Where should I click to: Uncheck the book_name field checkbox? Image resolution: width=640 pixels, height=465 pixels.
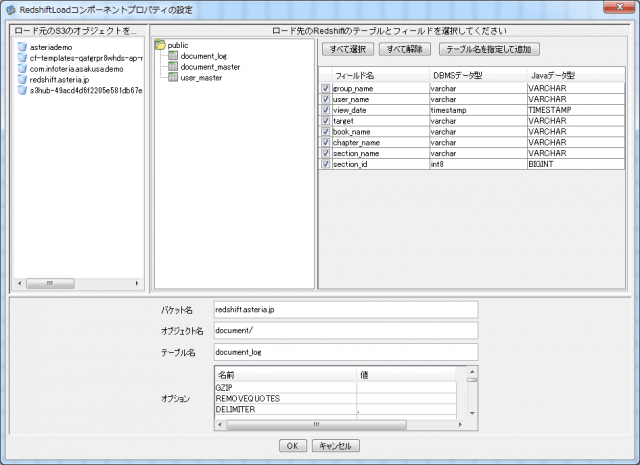[x=325, y=131]
